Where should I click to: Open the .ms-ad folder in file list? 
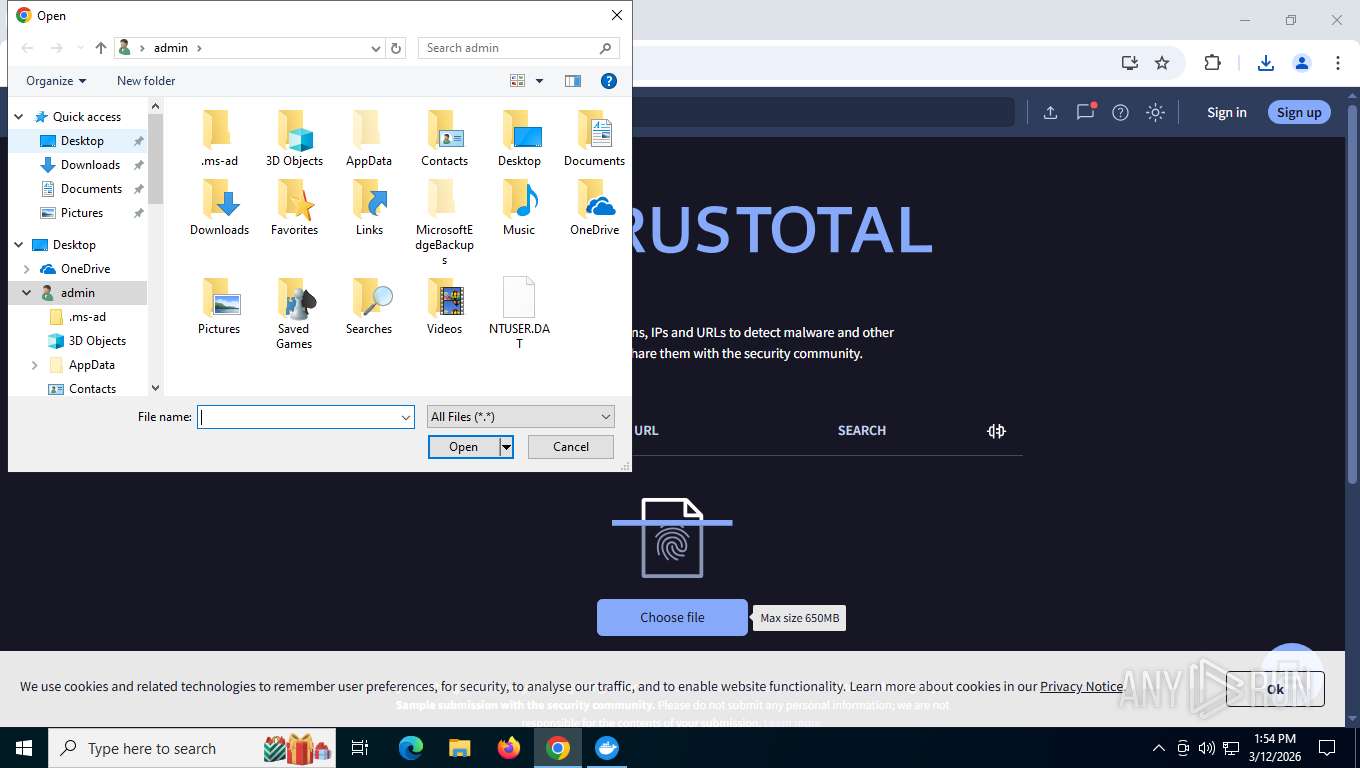[x=219, y=139]
